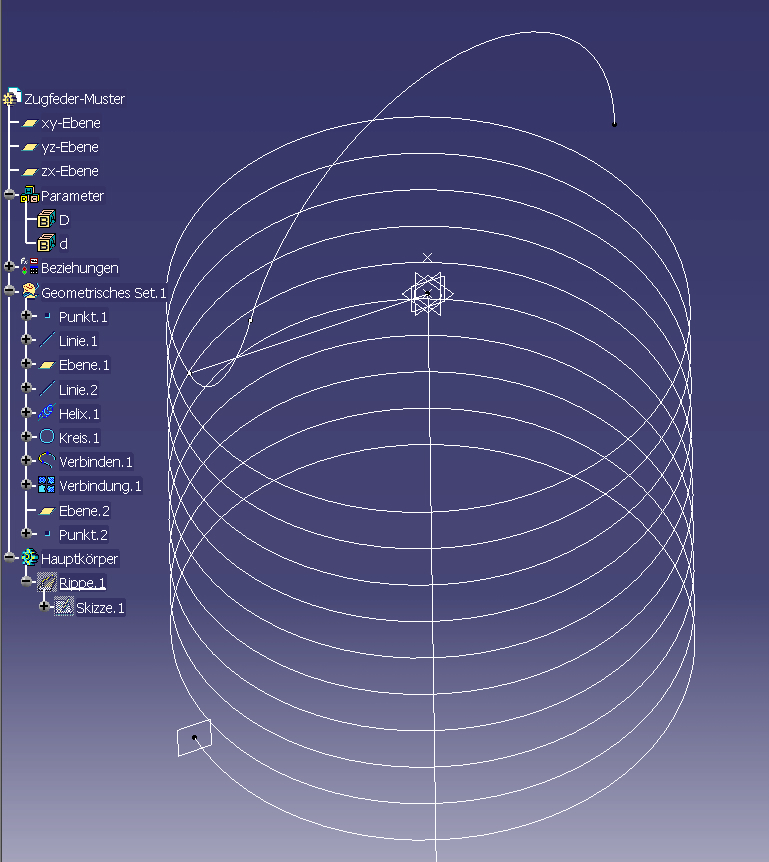Collapse the Parameter node
Image resolution: width=769 pixels, height=862 pixels.
tap(9, 195)
